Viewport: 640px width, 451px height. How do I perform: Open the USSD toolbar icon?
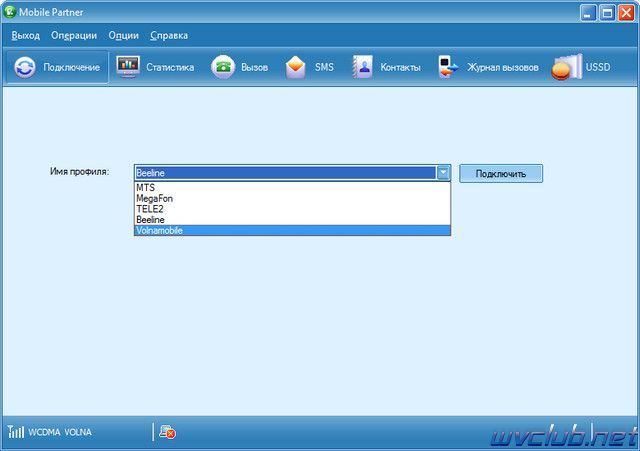567,67
